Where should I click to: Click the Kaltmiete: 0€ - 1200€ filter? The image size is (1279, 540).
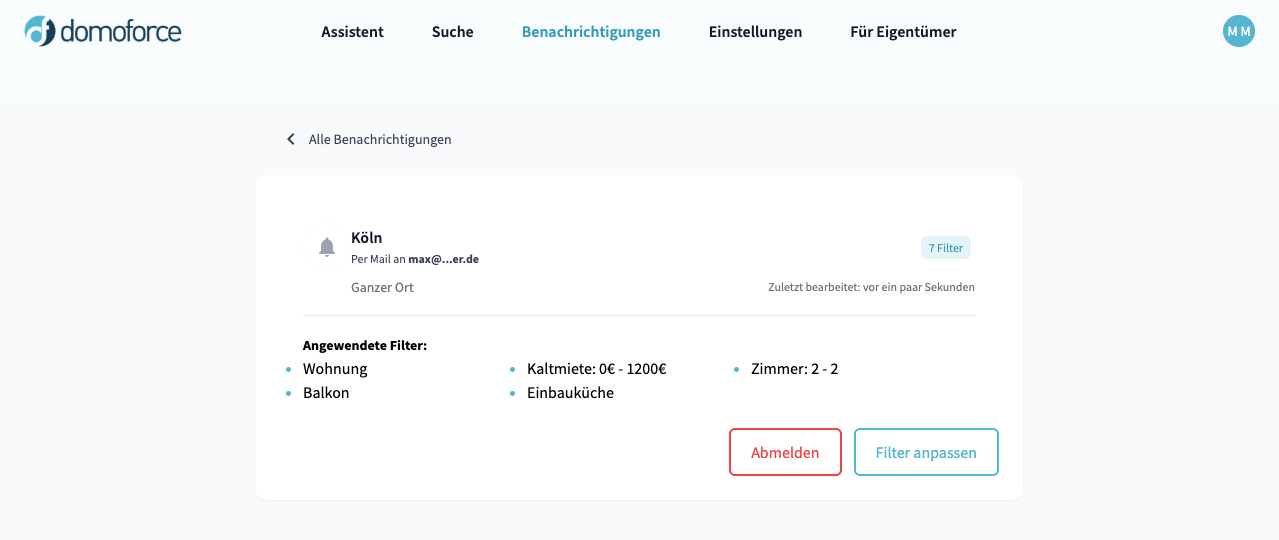click(596, 369)
